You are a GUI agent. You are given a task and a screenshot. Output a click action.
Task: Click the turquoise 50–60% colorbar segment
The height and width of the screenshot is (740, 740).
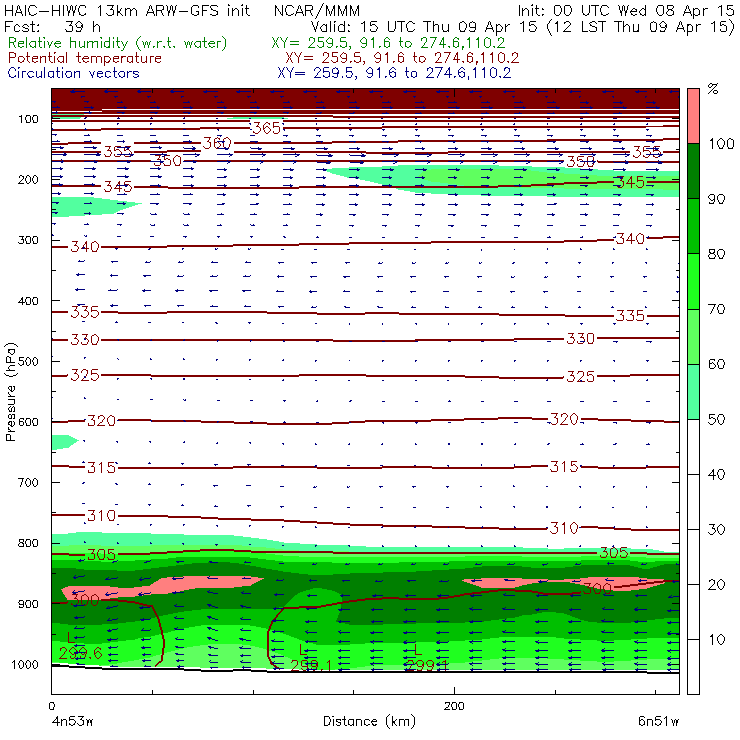(x=693, y=392)
